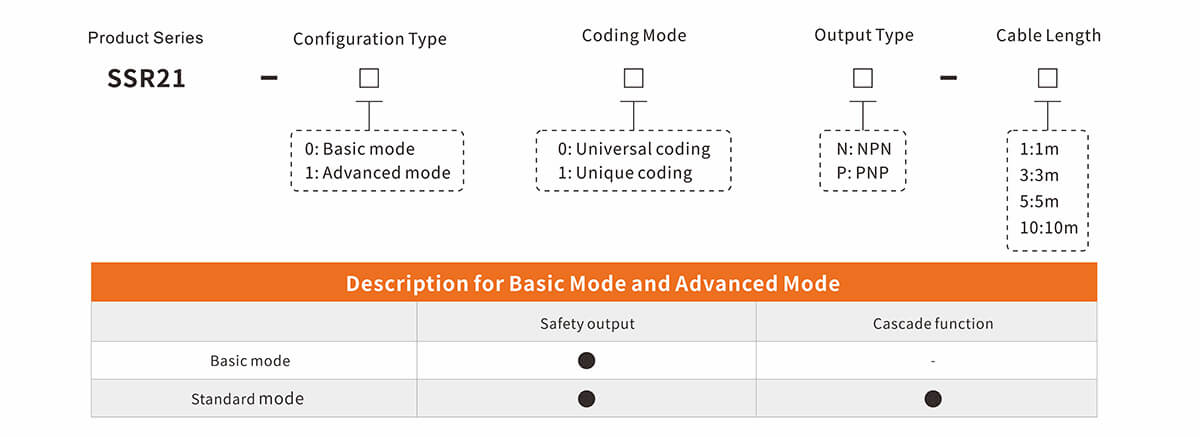Choose '0: Universal coding' option

634,149
